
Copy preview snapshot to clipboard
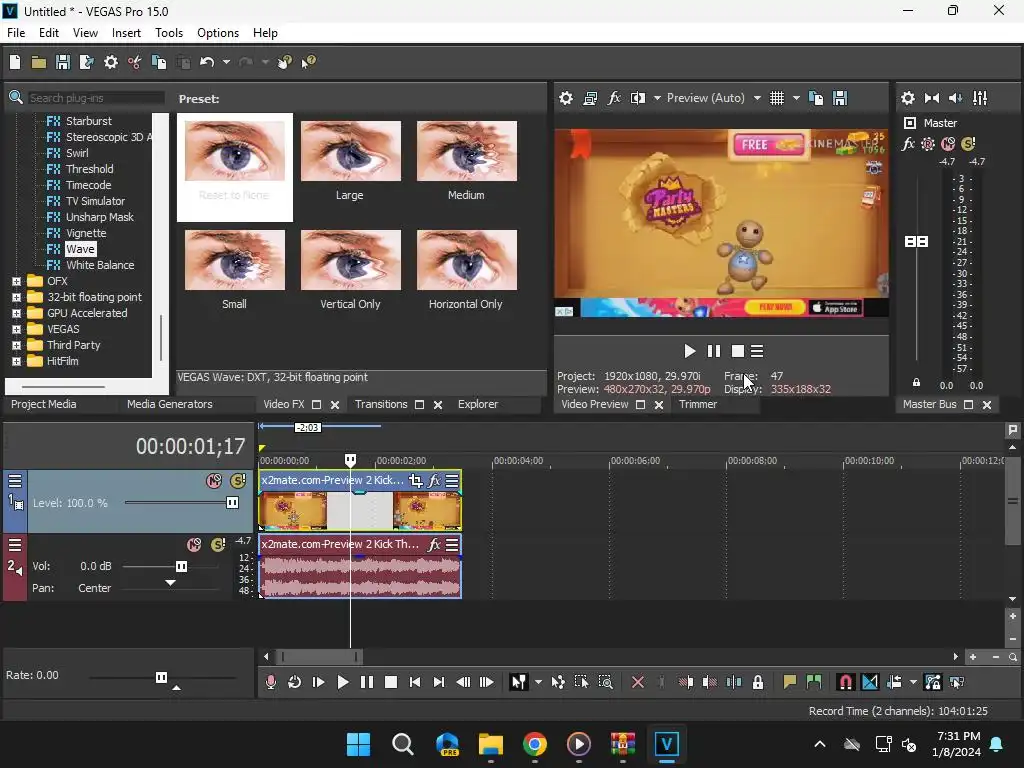[816, 98]
